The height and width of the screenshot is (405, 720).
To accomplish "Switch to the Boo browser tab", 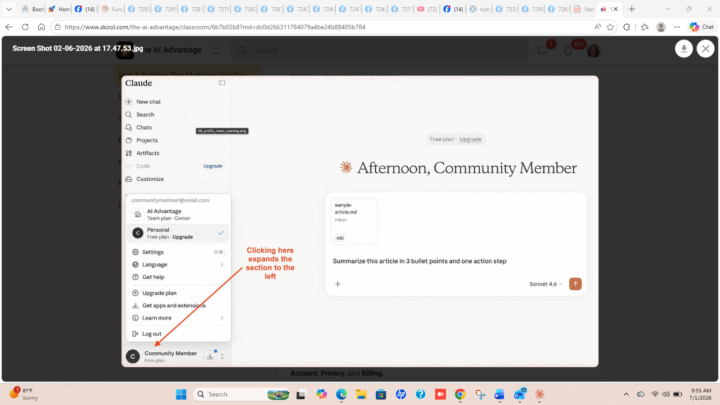I will click(x=32, y=9).
